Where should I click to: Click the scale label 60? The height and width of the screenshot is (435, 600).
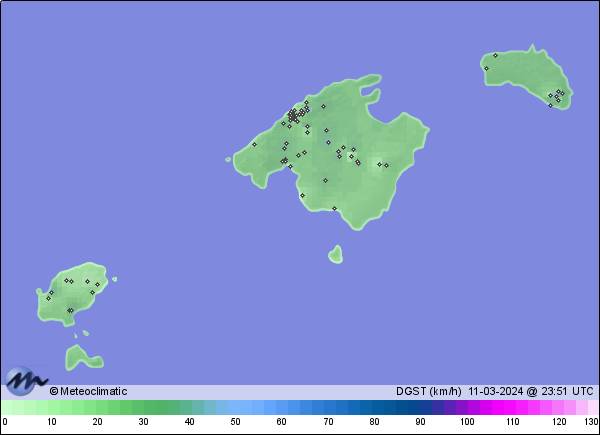281,422
